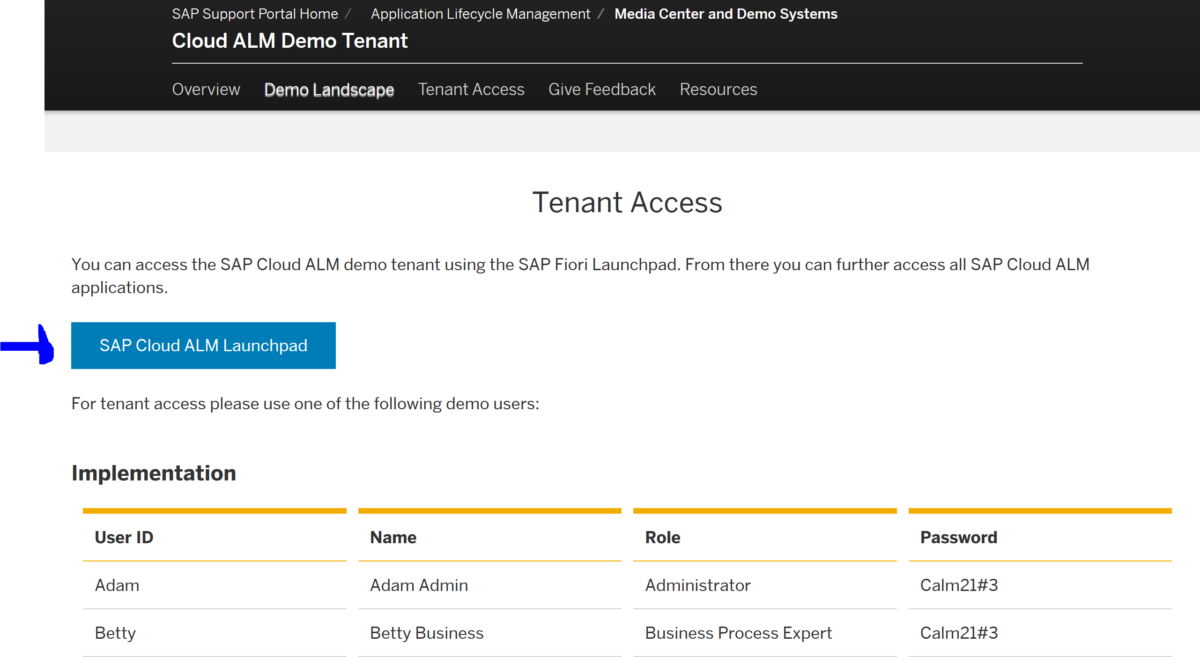Select the Administrator role cell

click(x=697, y=585)
